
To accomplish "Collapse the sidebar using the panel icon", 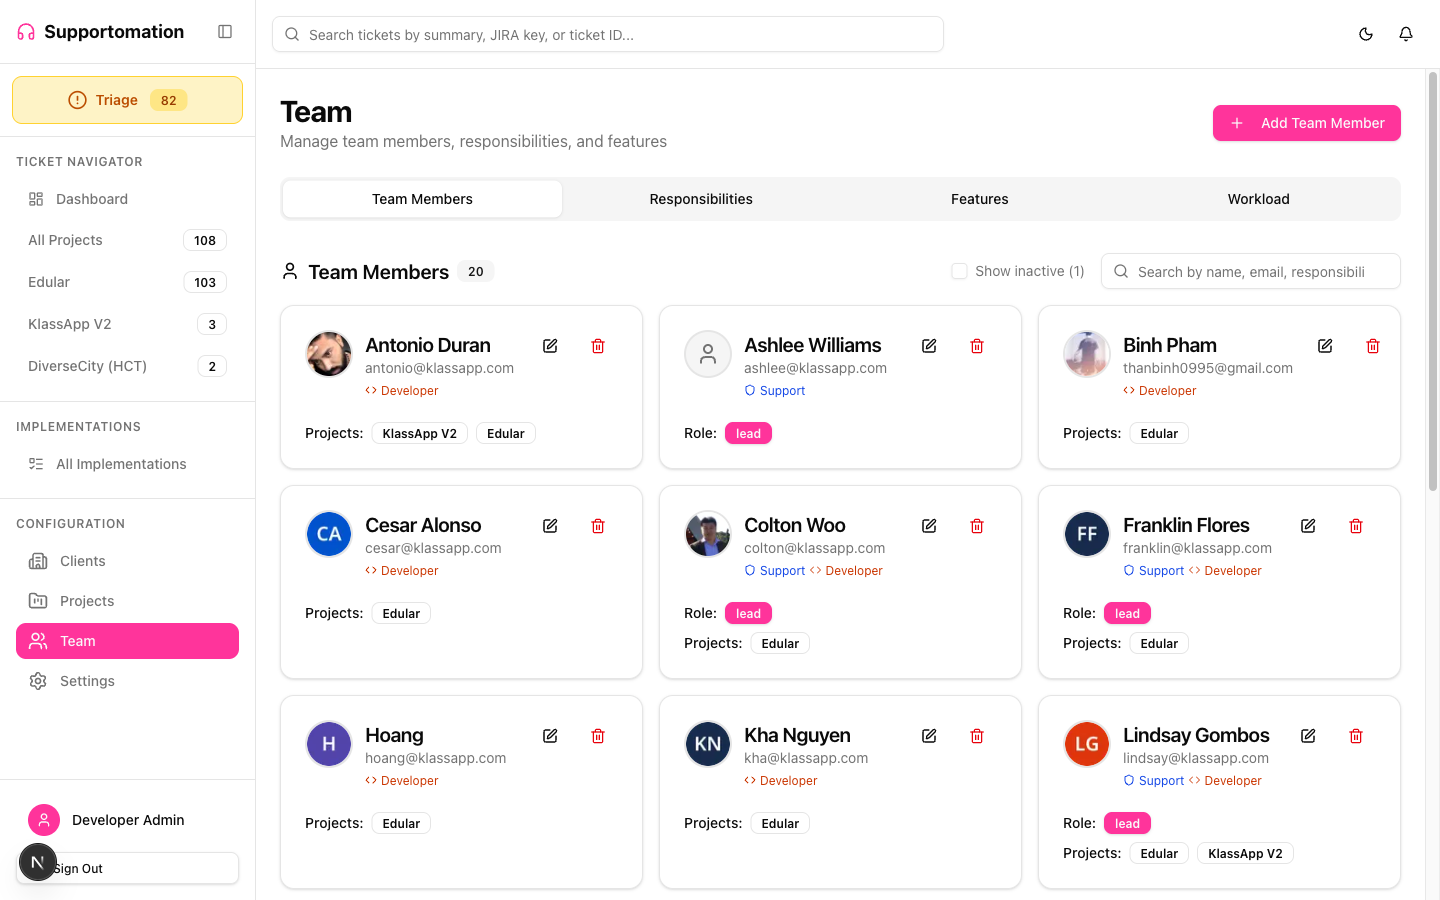I will click(x=224, y=31).
